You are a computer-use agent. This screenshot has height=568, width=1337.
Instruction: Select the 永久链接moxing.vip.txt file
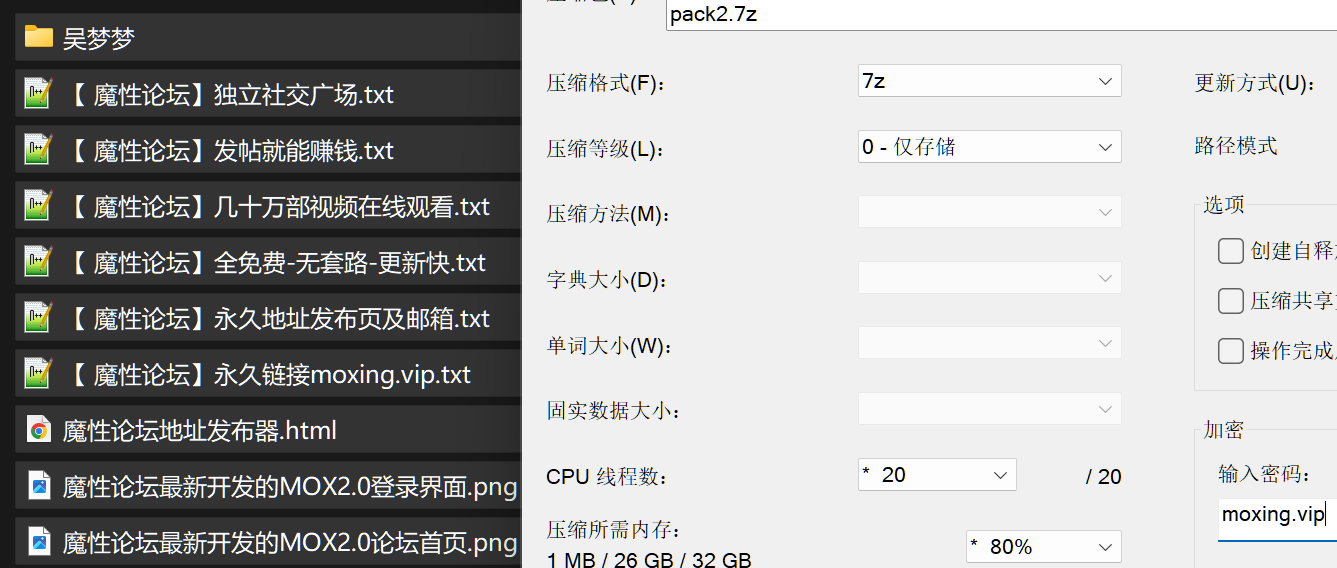(x=270, y=375)
